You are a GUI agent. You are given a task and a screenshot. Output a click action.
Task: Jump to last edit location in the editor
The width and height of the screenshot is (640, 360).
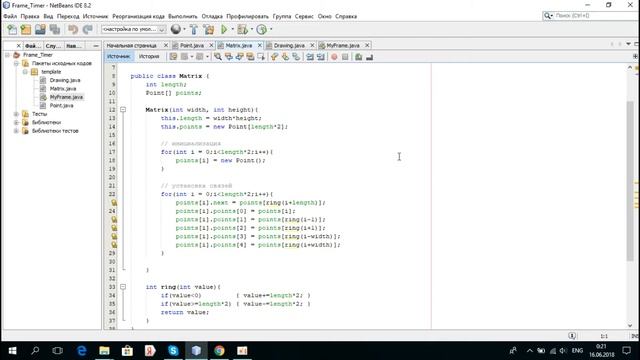pos(173,57)
